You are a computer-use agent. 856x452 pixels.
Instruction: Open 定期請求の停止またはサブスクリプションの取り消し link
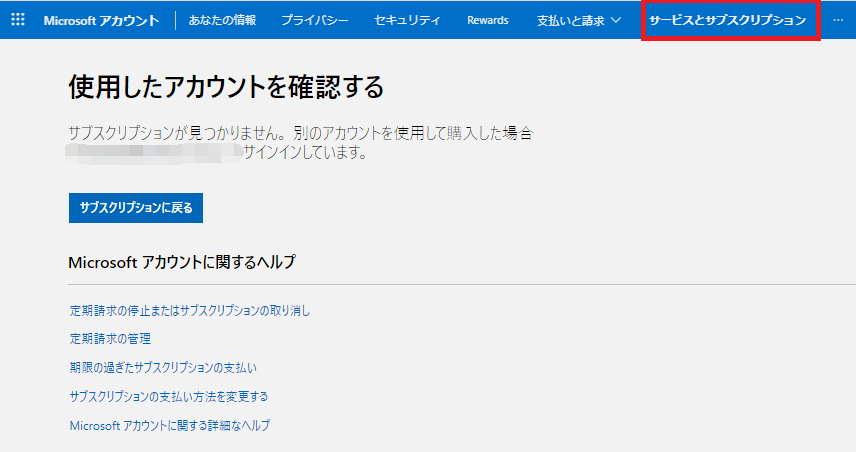[190, 311]
